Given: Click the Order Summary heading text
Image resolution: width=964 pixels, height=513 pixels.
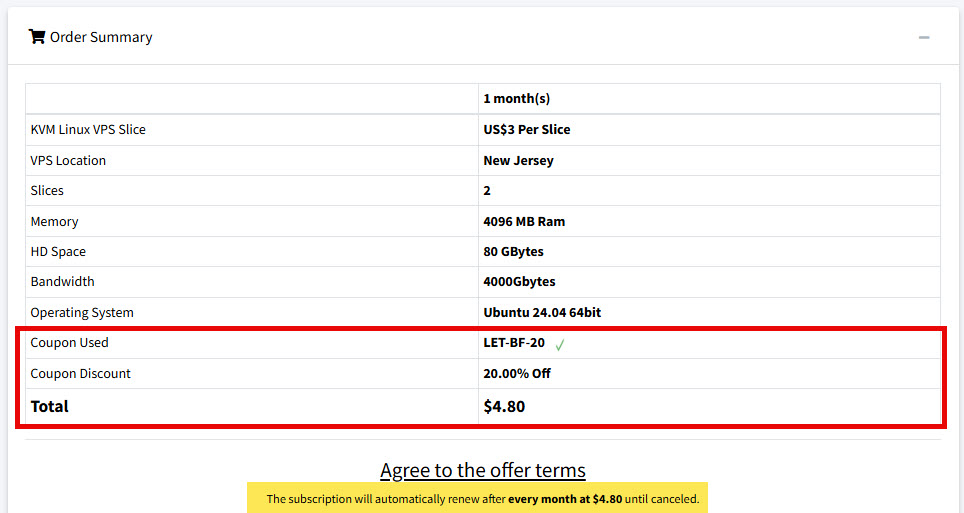Looking at the screenshot, I should tap(101, 37).
